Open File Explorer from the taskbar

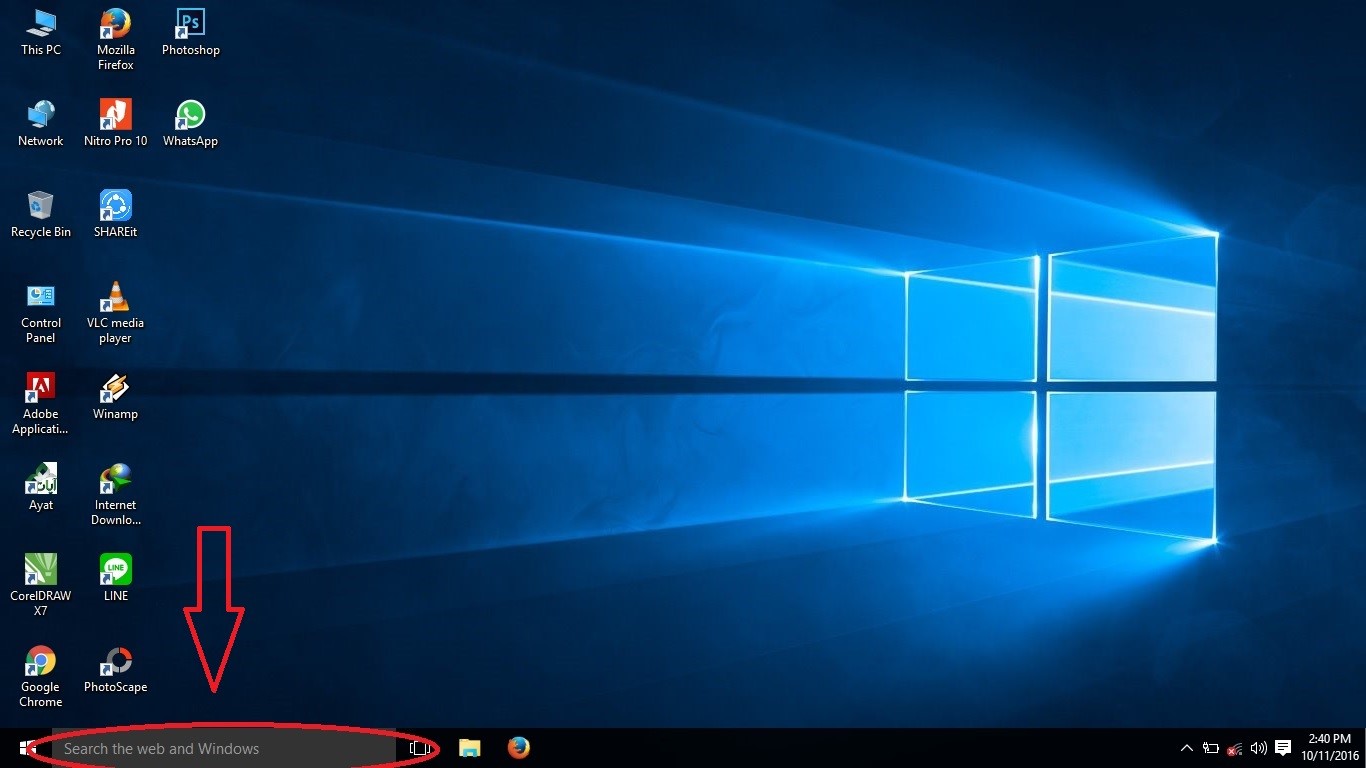469,747
